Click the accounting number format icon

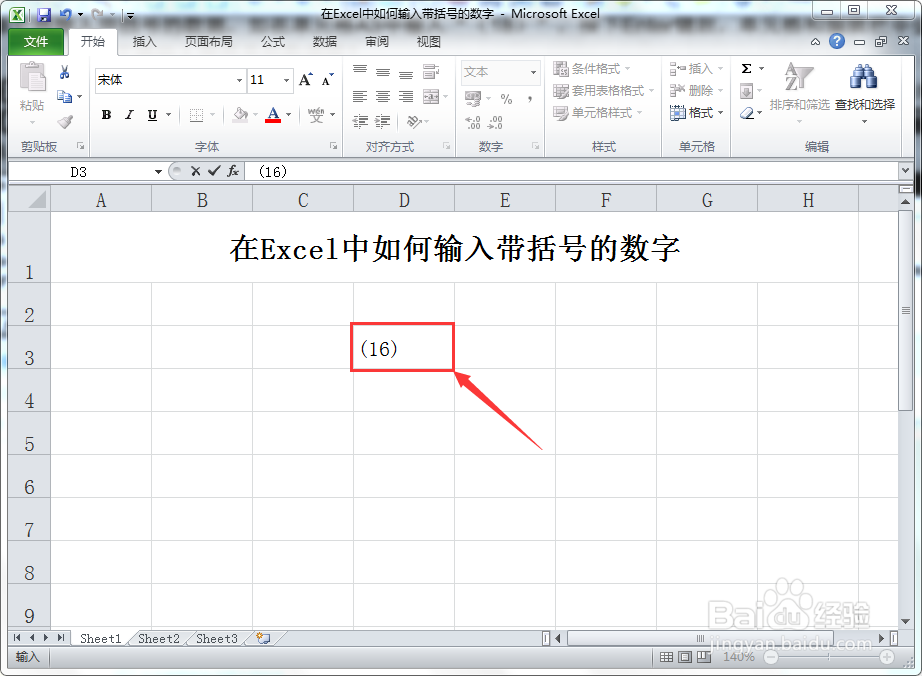pos(473,98)
